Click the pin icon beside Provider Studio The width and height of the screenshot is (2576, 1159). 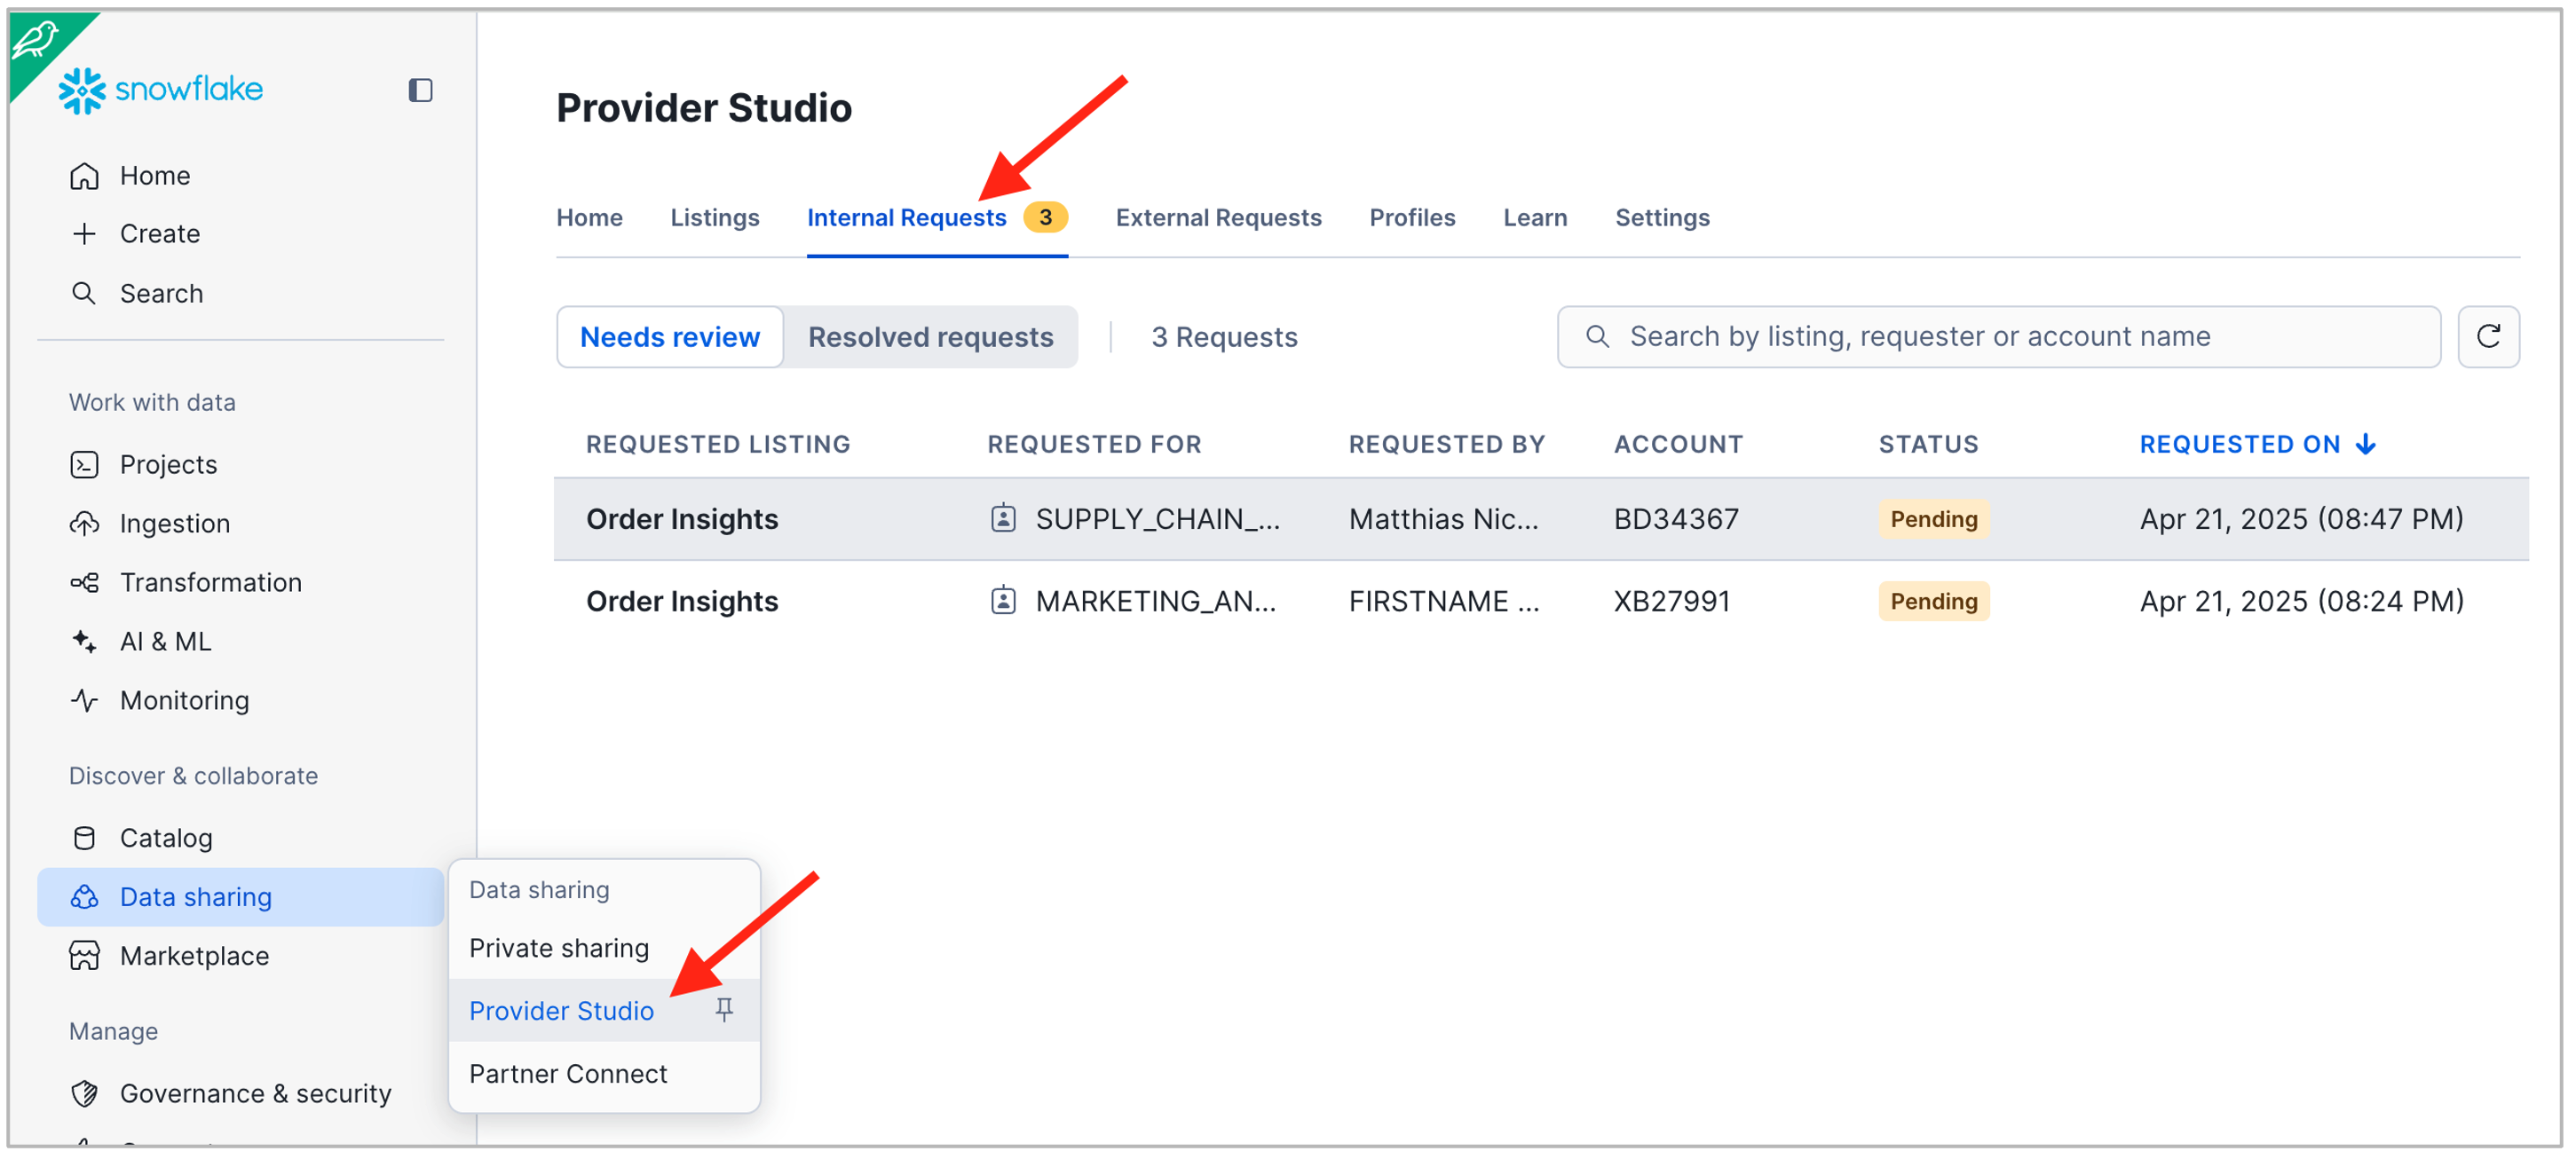[x=724, y=1010]
